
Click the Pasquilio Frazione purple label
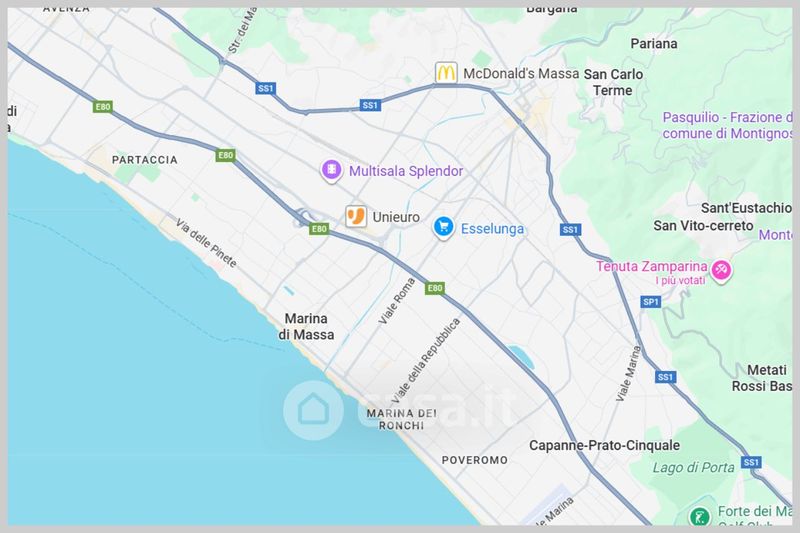click(727, 125)
